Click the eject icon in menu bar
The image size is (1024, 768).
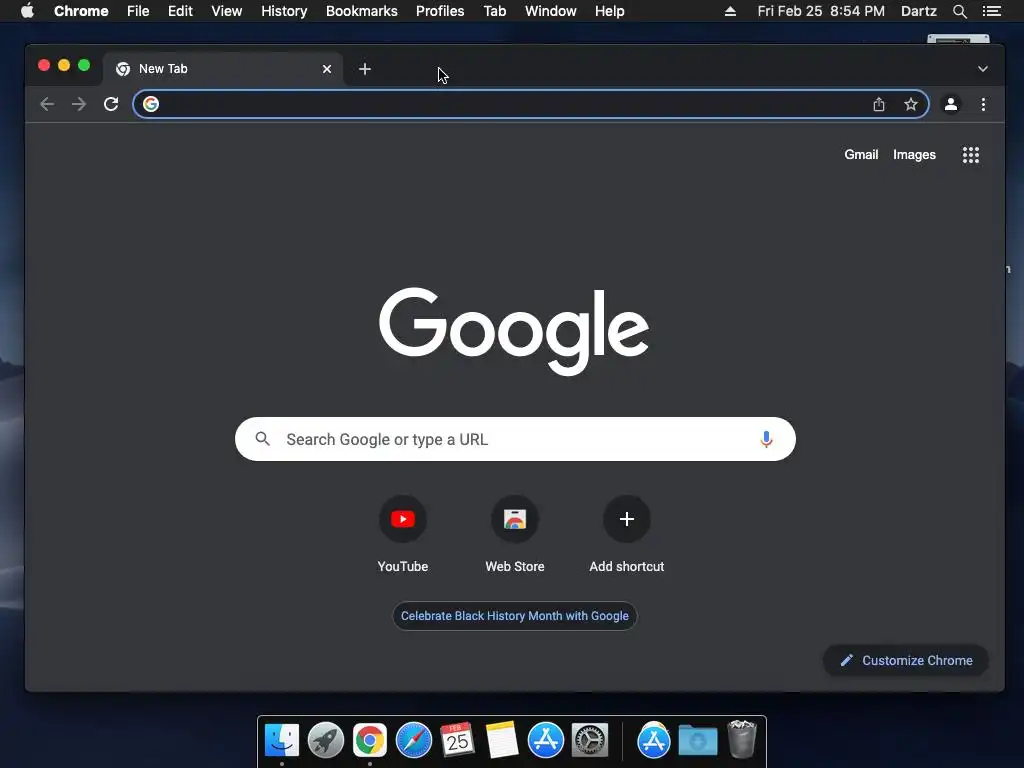pos(731,11)
